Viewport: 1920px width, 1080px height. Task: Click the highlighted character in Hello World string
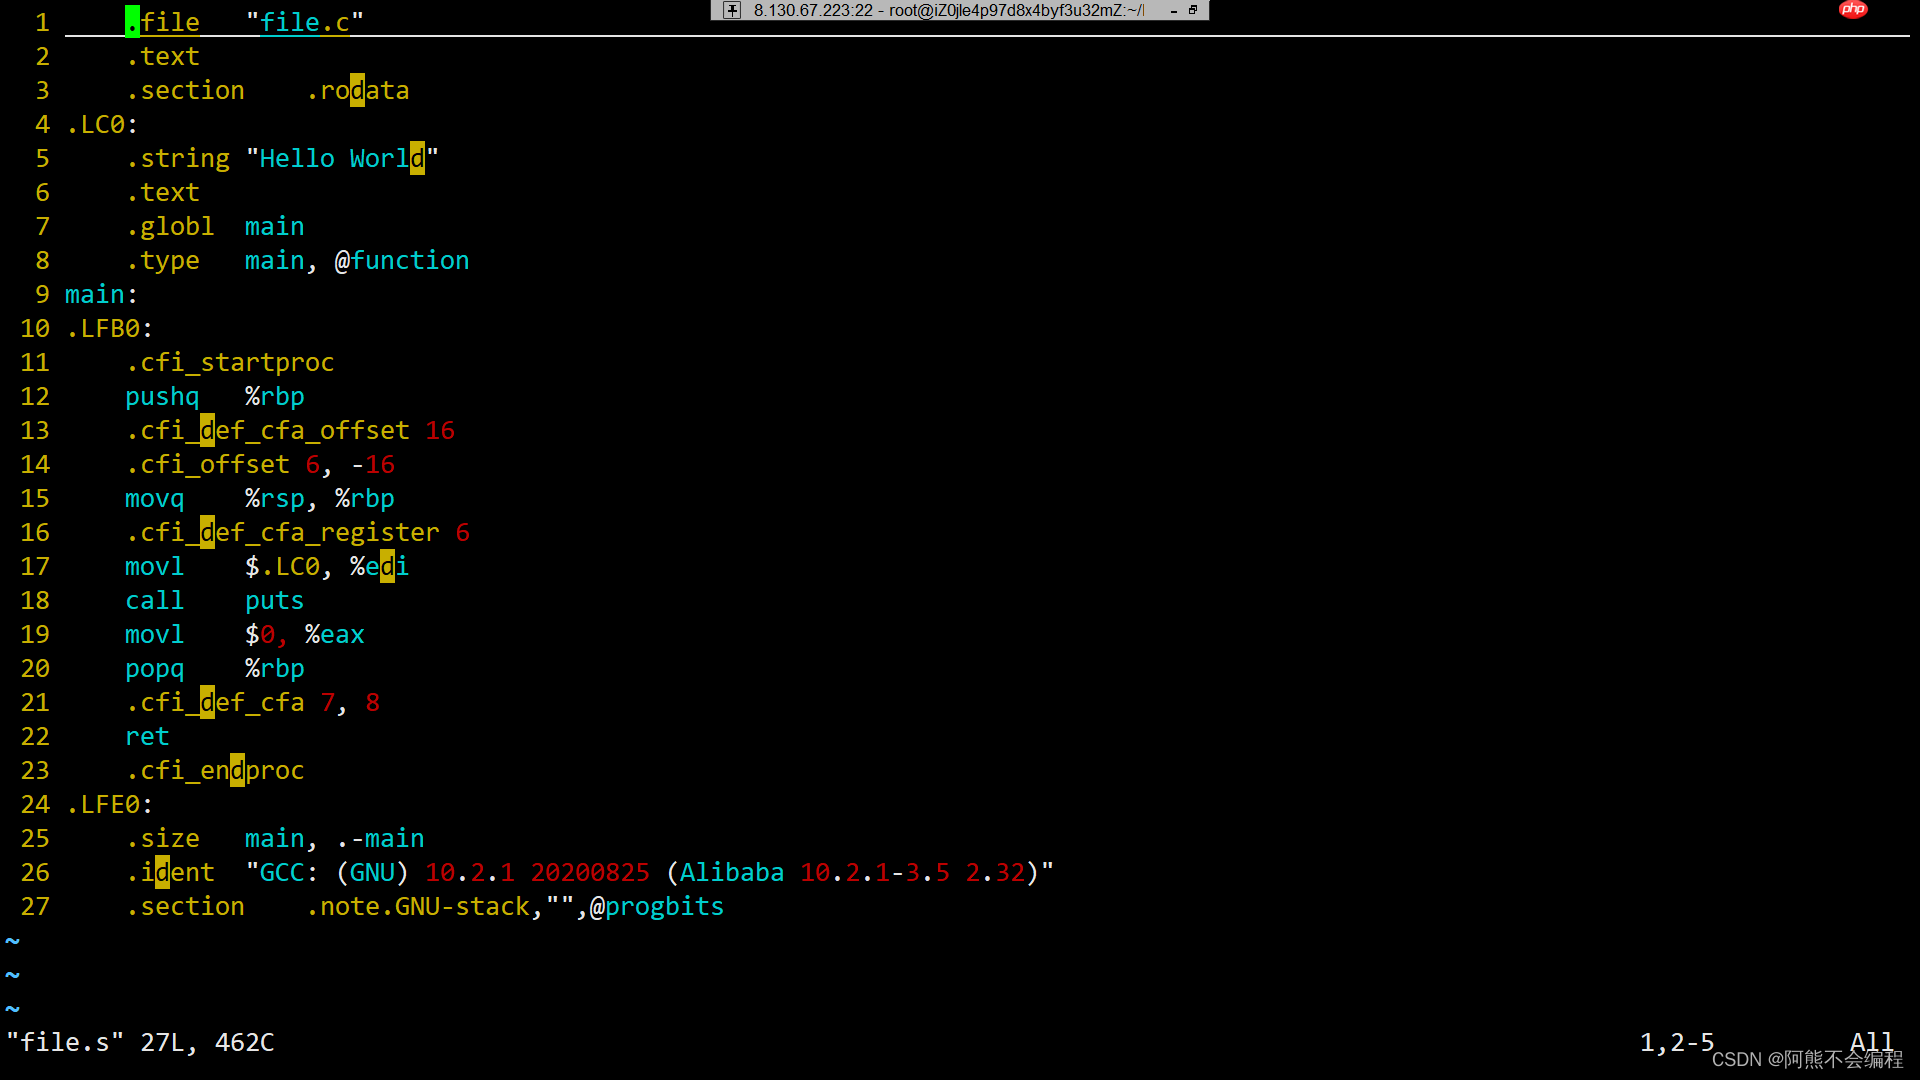tap(416, 158)
